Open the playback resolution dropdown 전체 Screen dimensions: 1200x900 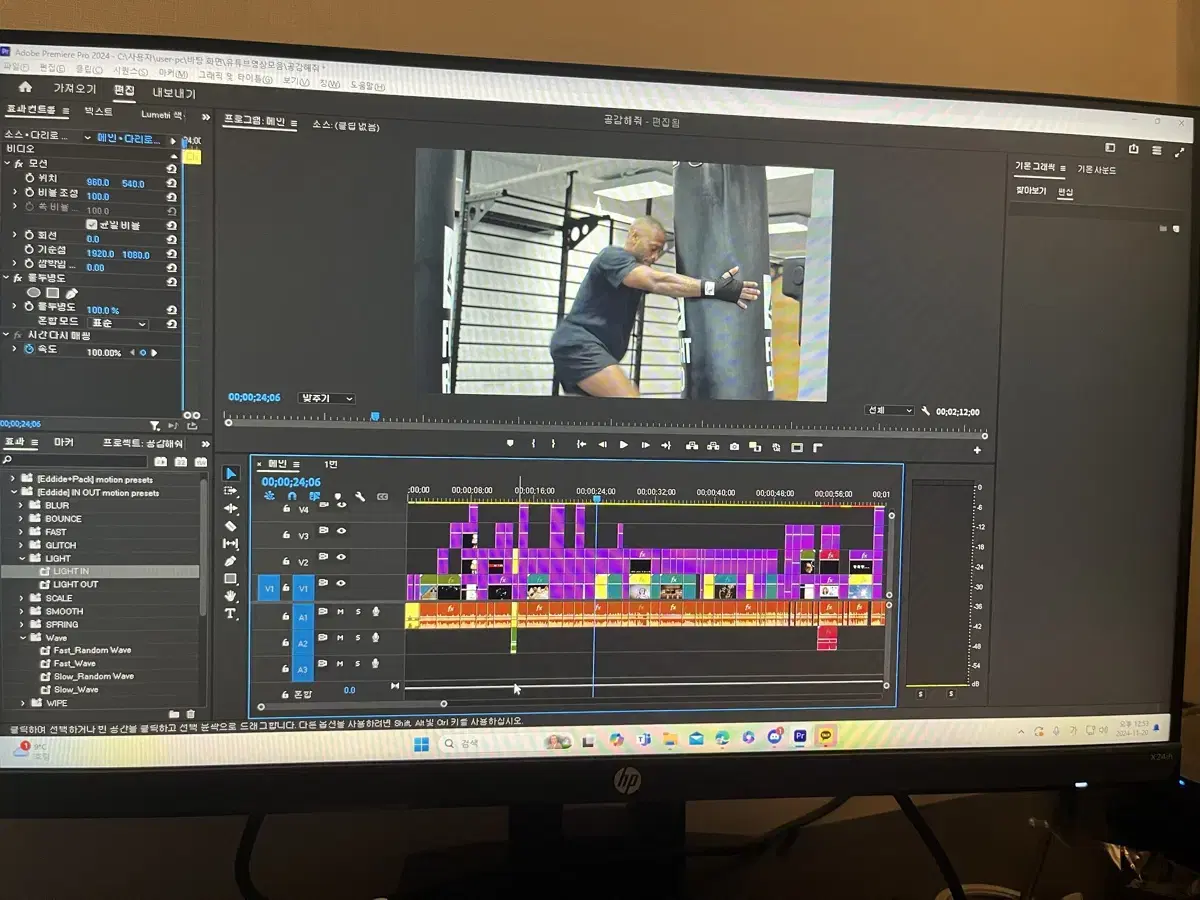coord(889,410)
